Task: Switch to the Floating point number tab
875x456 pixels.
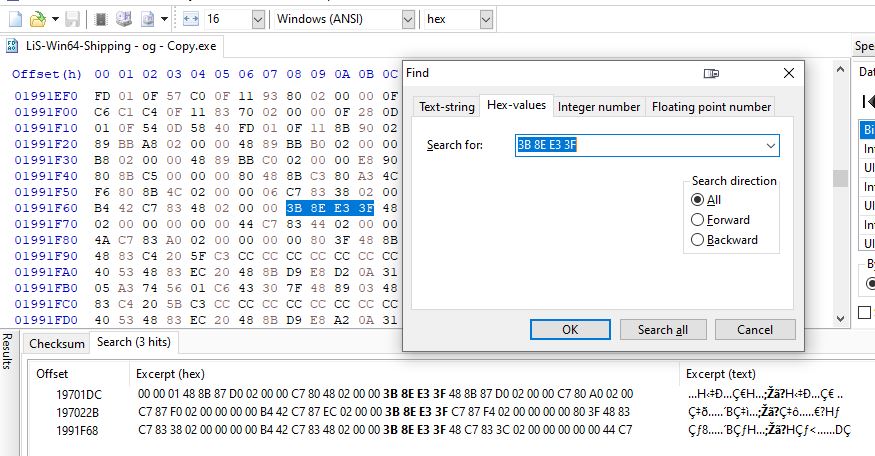Action: point(711,107)
